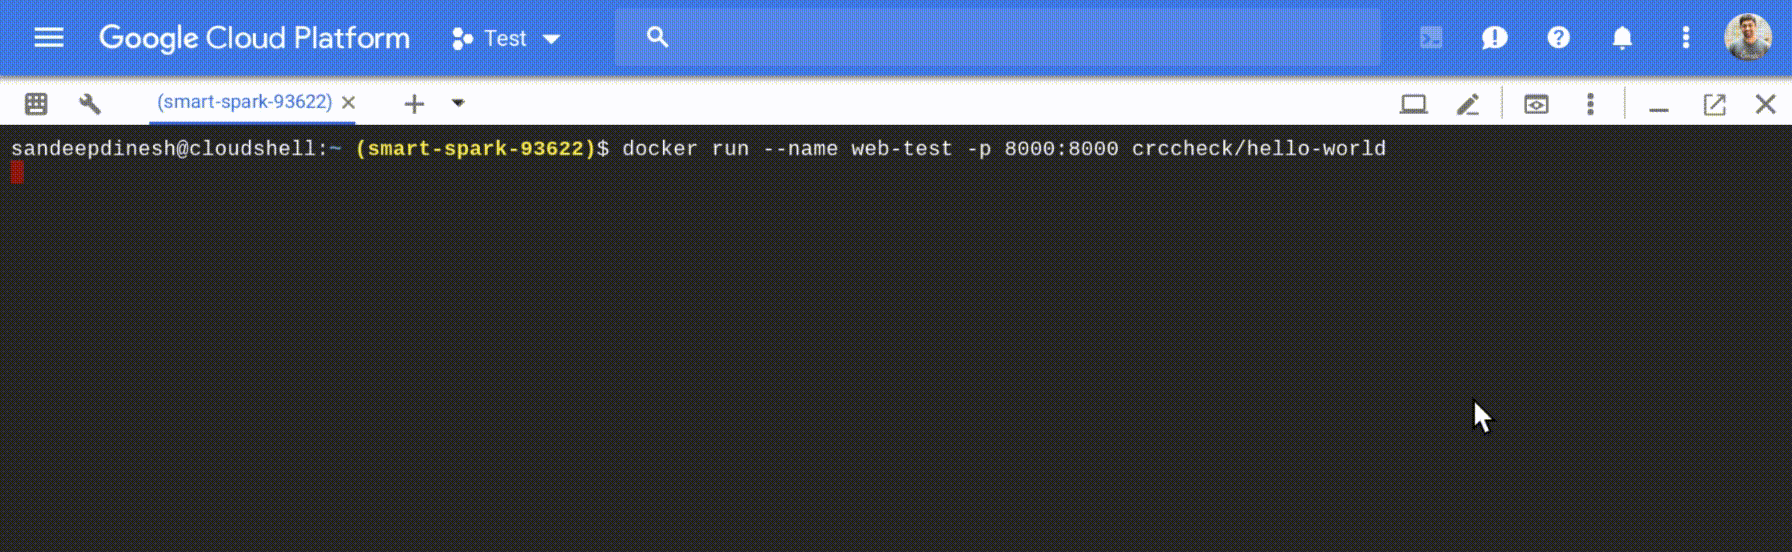
Task: Expand the new session dropdown arrow
Action: pos(458,103)
